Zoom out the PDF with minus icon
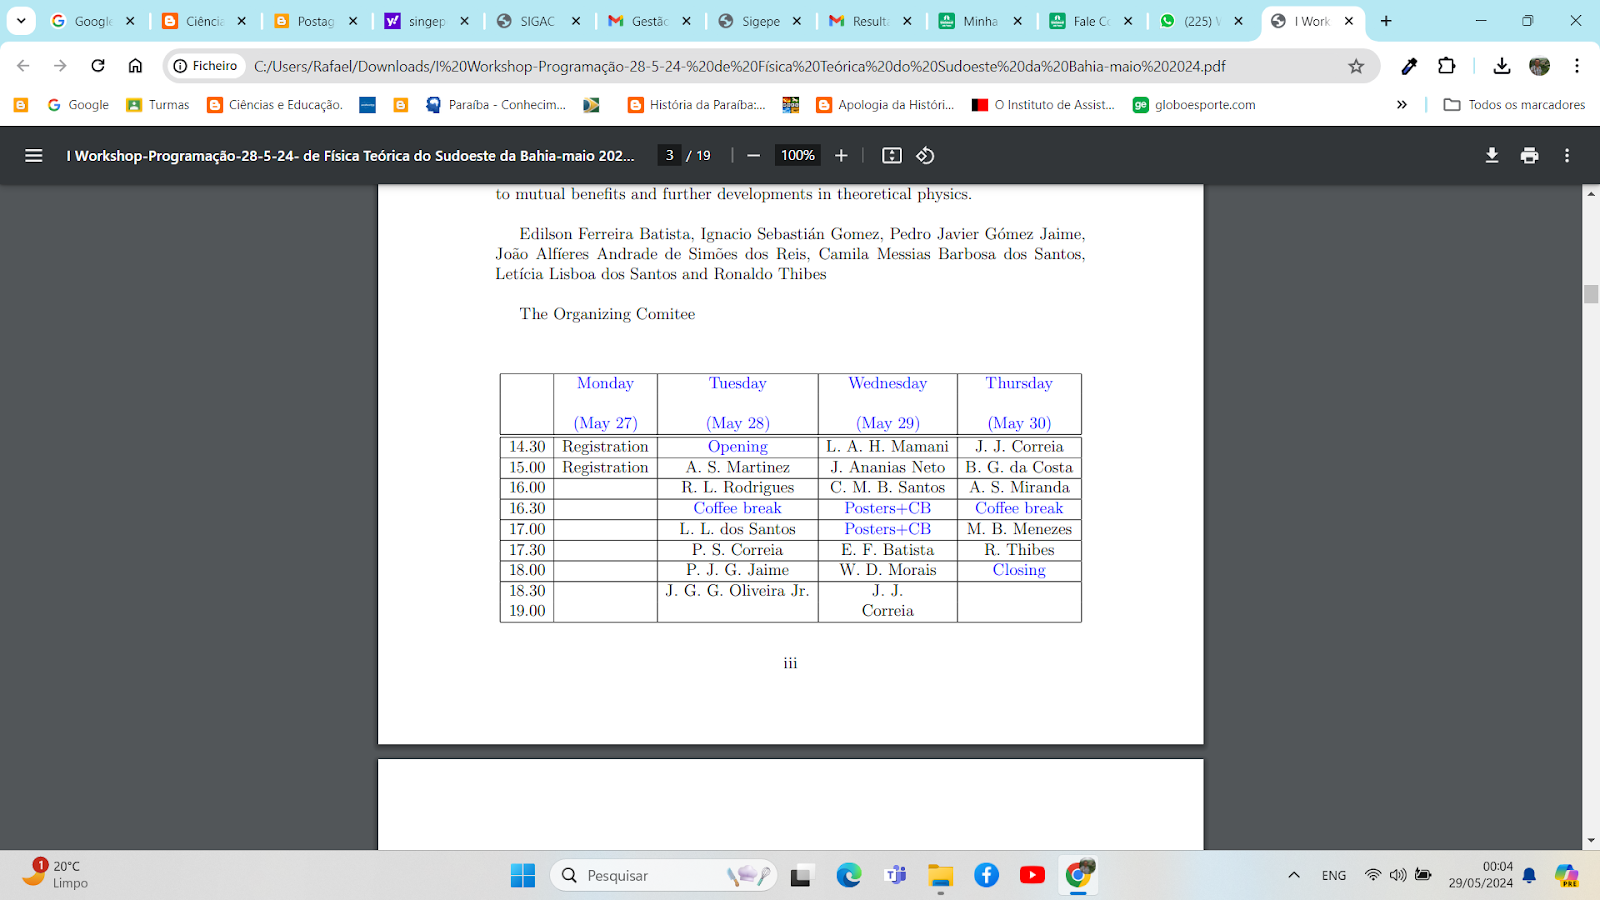 pos(754,155)
